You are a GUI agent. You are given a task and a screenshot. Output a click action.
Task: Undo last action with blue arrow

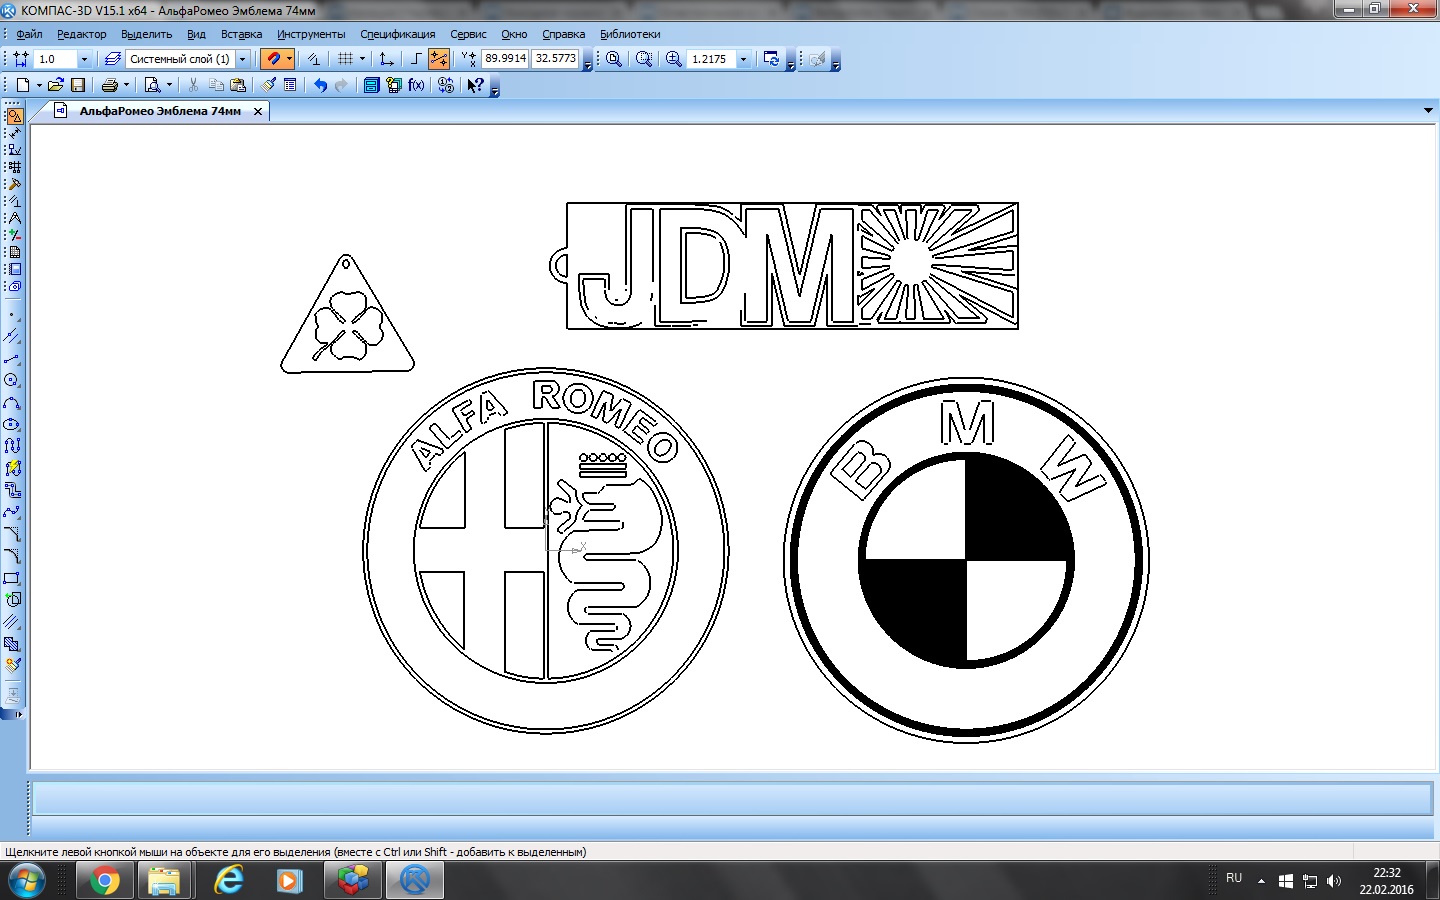pyautogui.click(x=320, y=85)
